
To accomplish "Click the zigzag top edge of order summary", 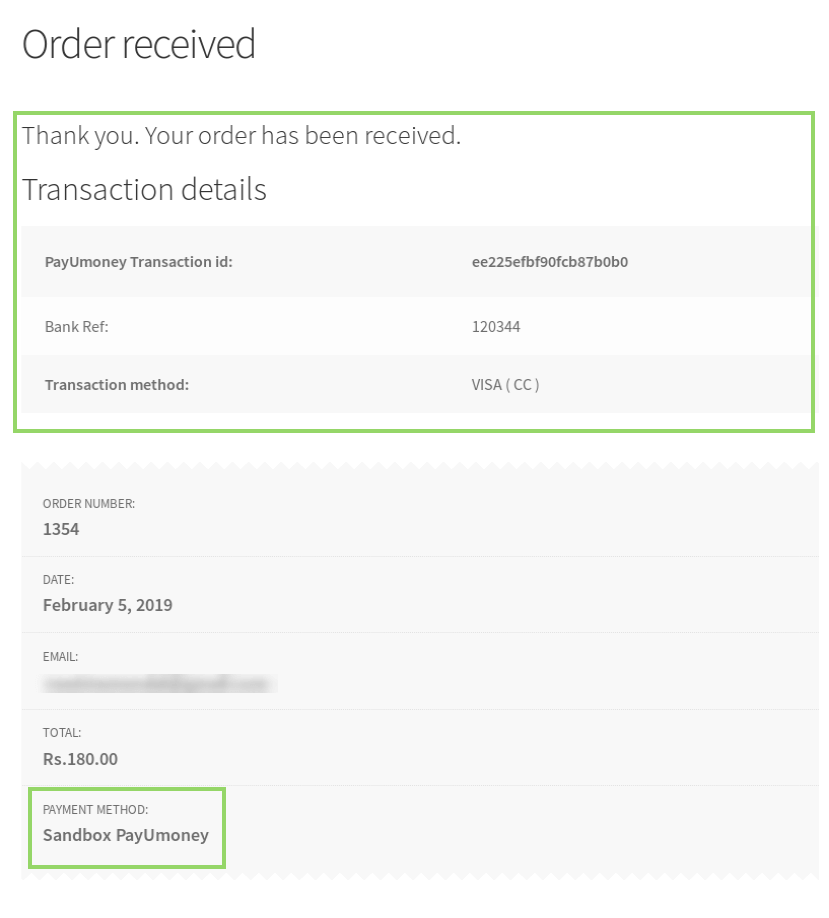I will (420, 466).
